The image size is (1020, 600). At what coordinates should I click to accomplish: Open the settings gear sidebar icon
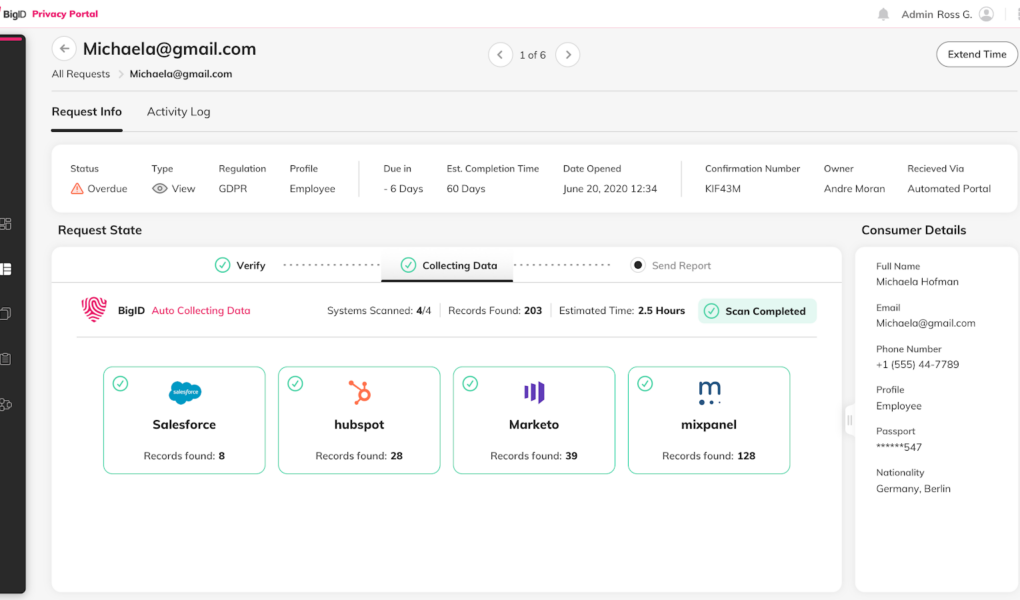[x=6, y=404]
